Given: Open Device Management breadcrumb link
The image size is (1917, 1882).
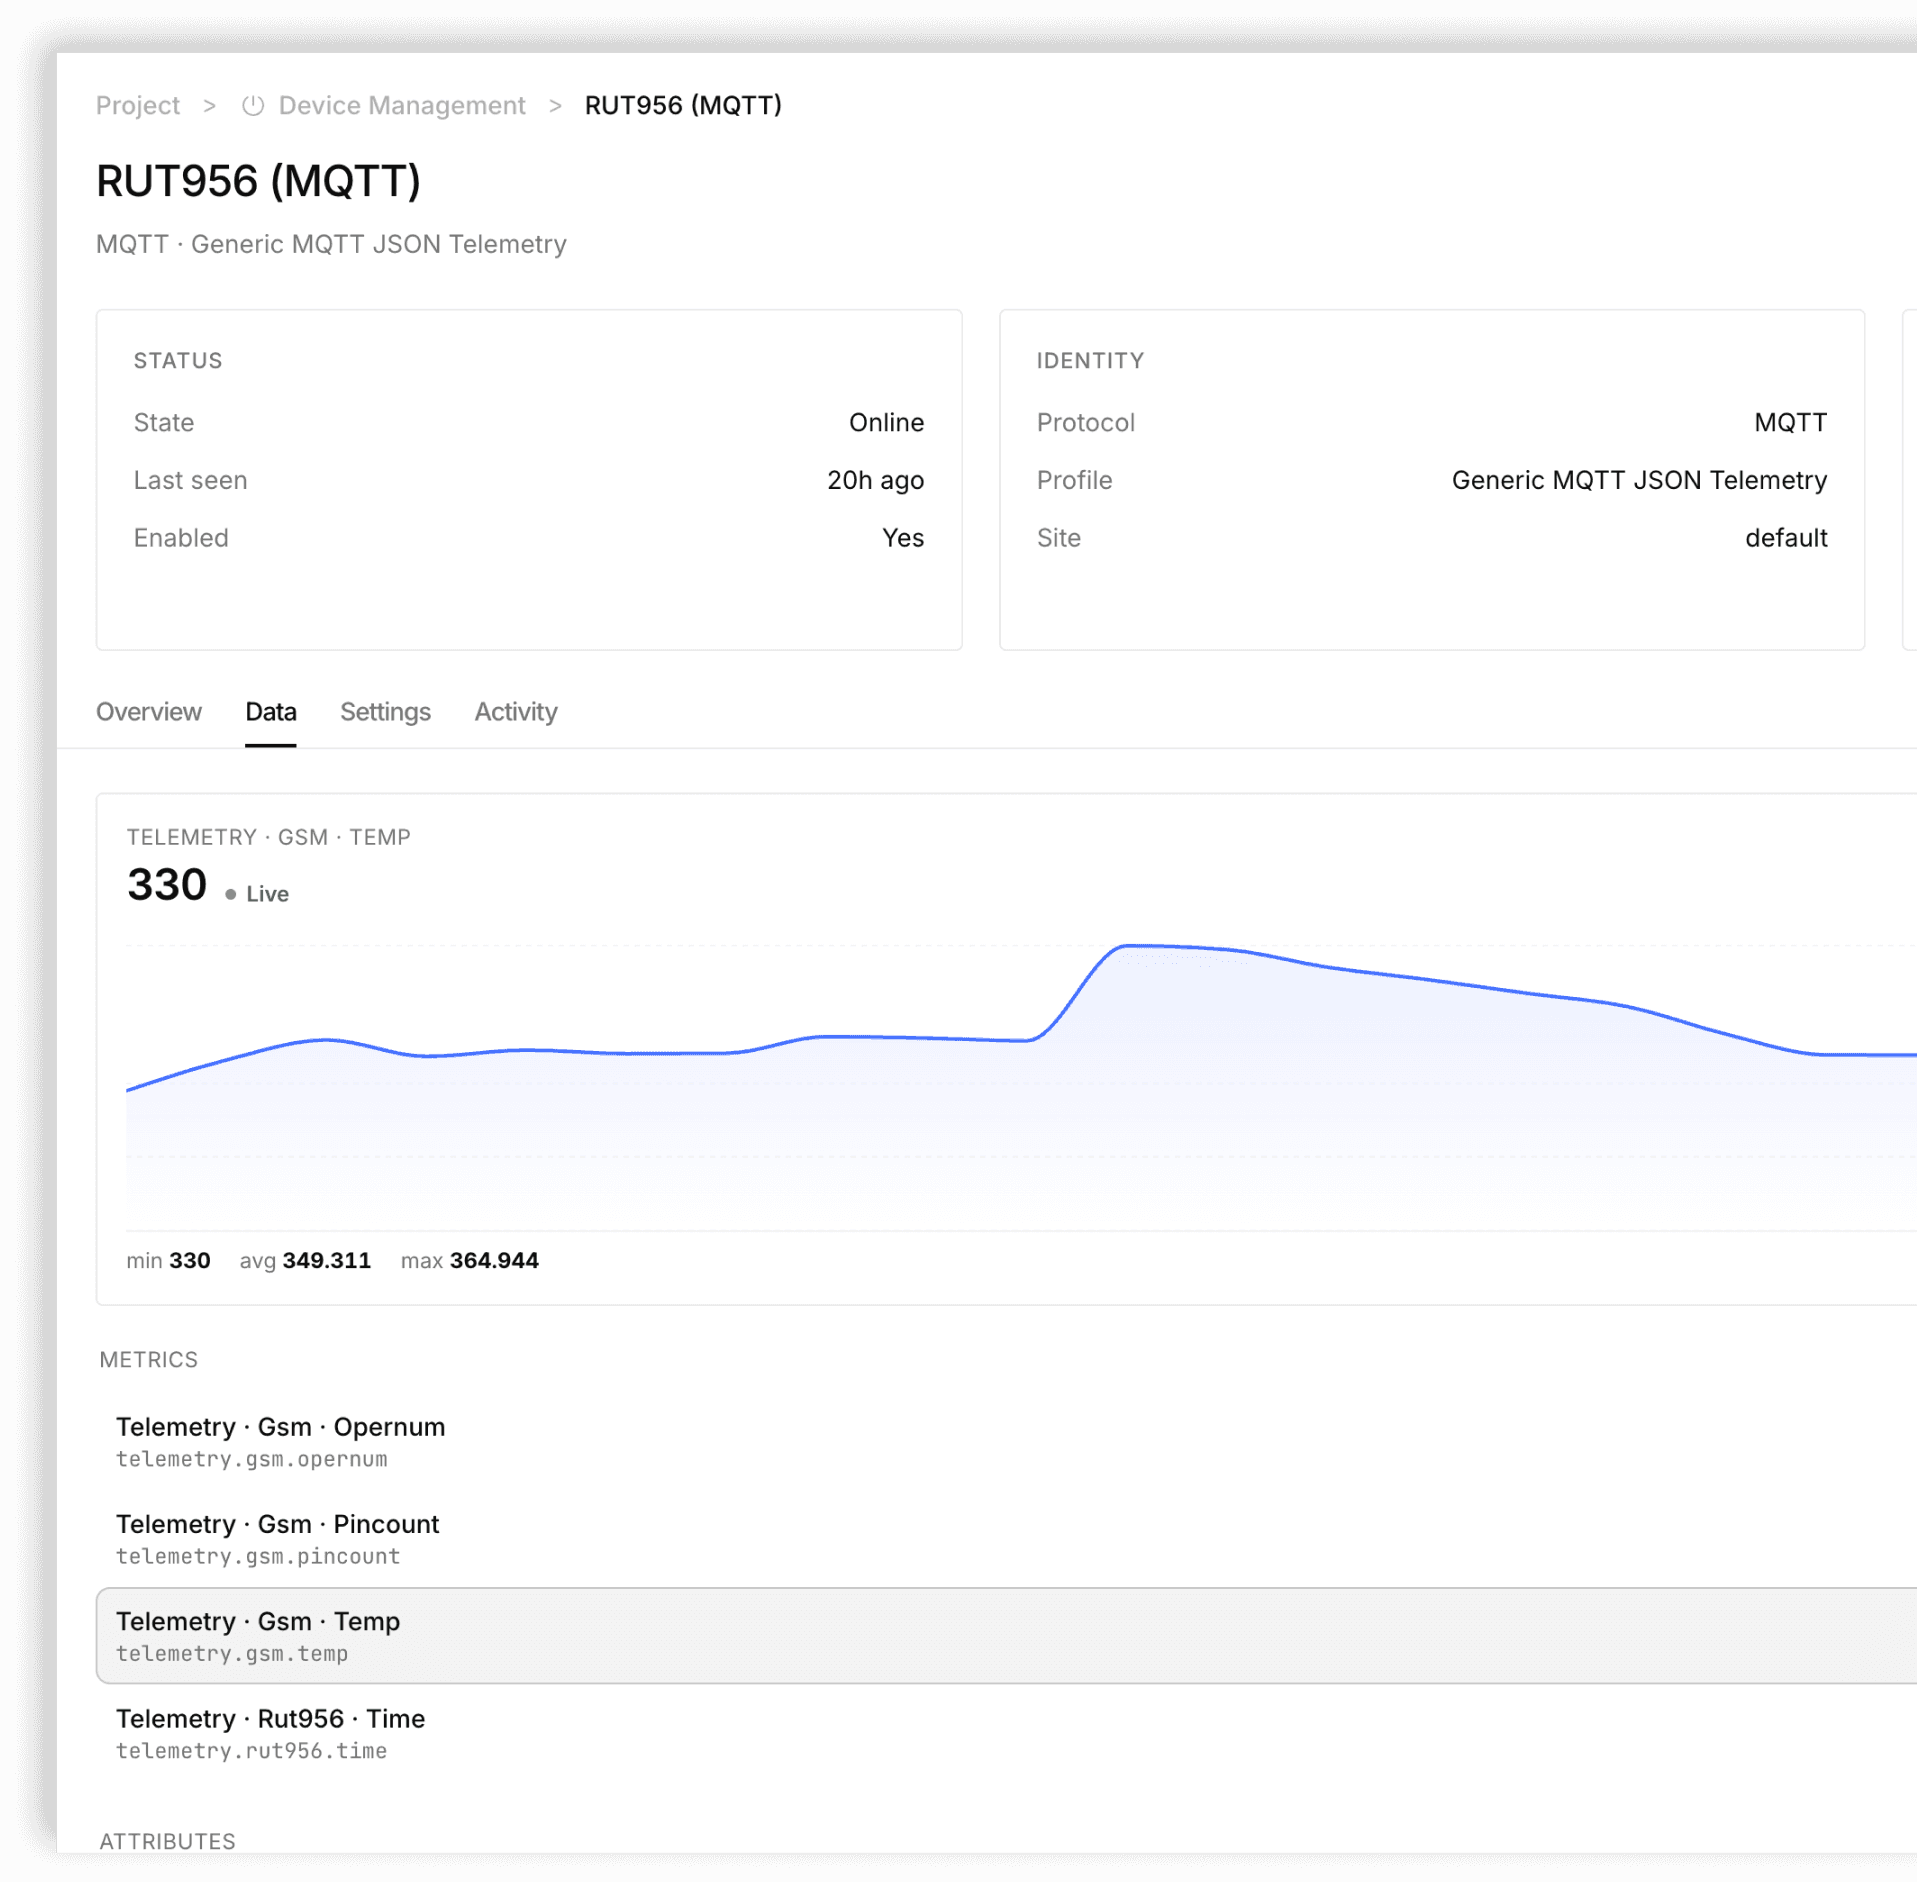Looking at the screenshot, I should (x=401, y=105).
